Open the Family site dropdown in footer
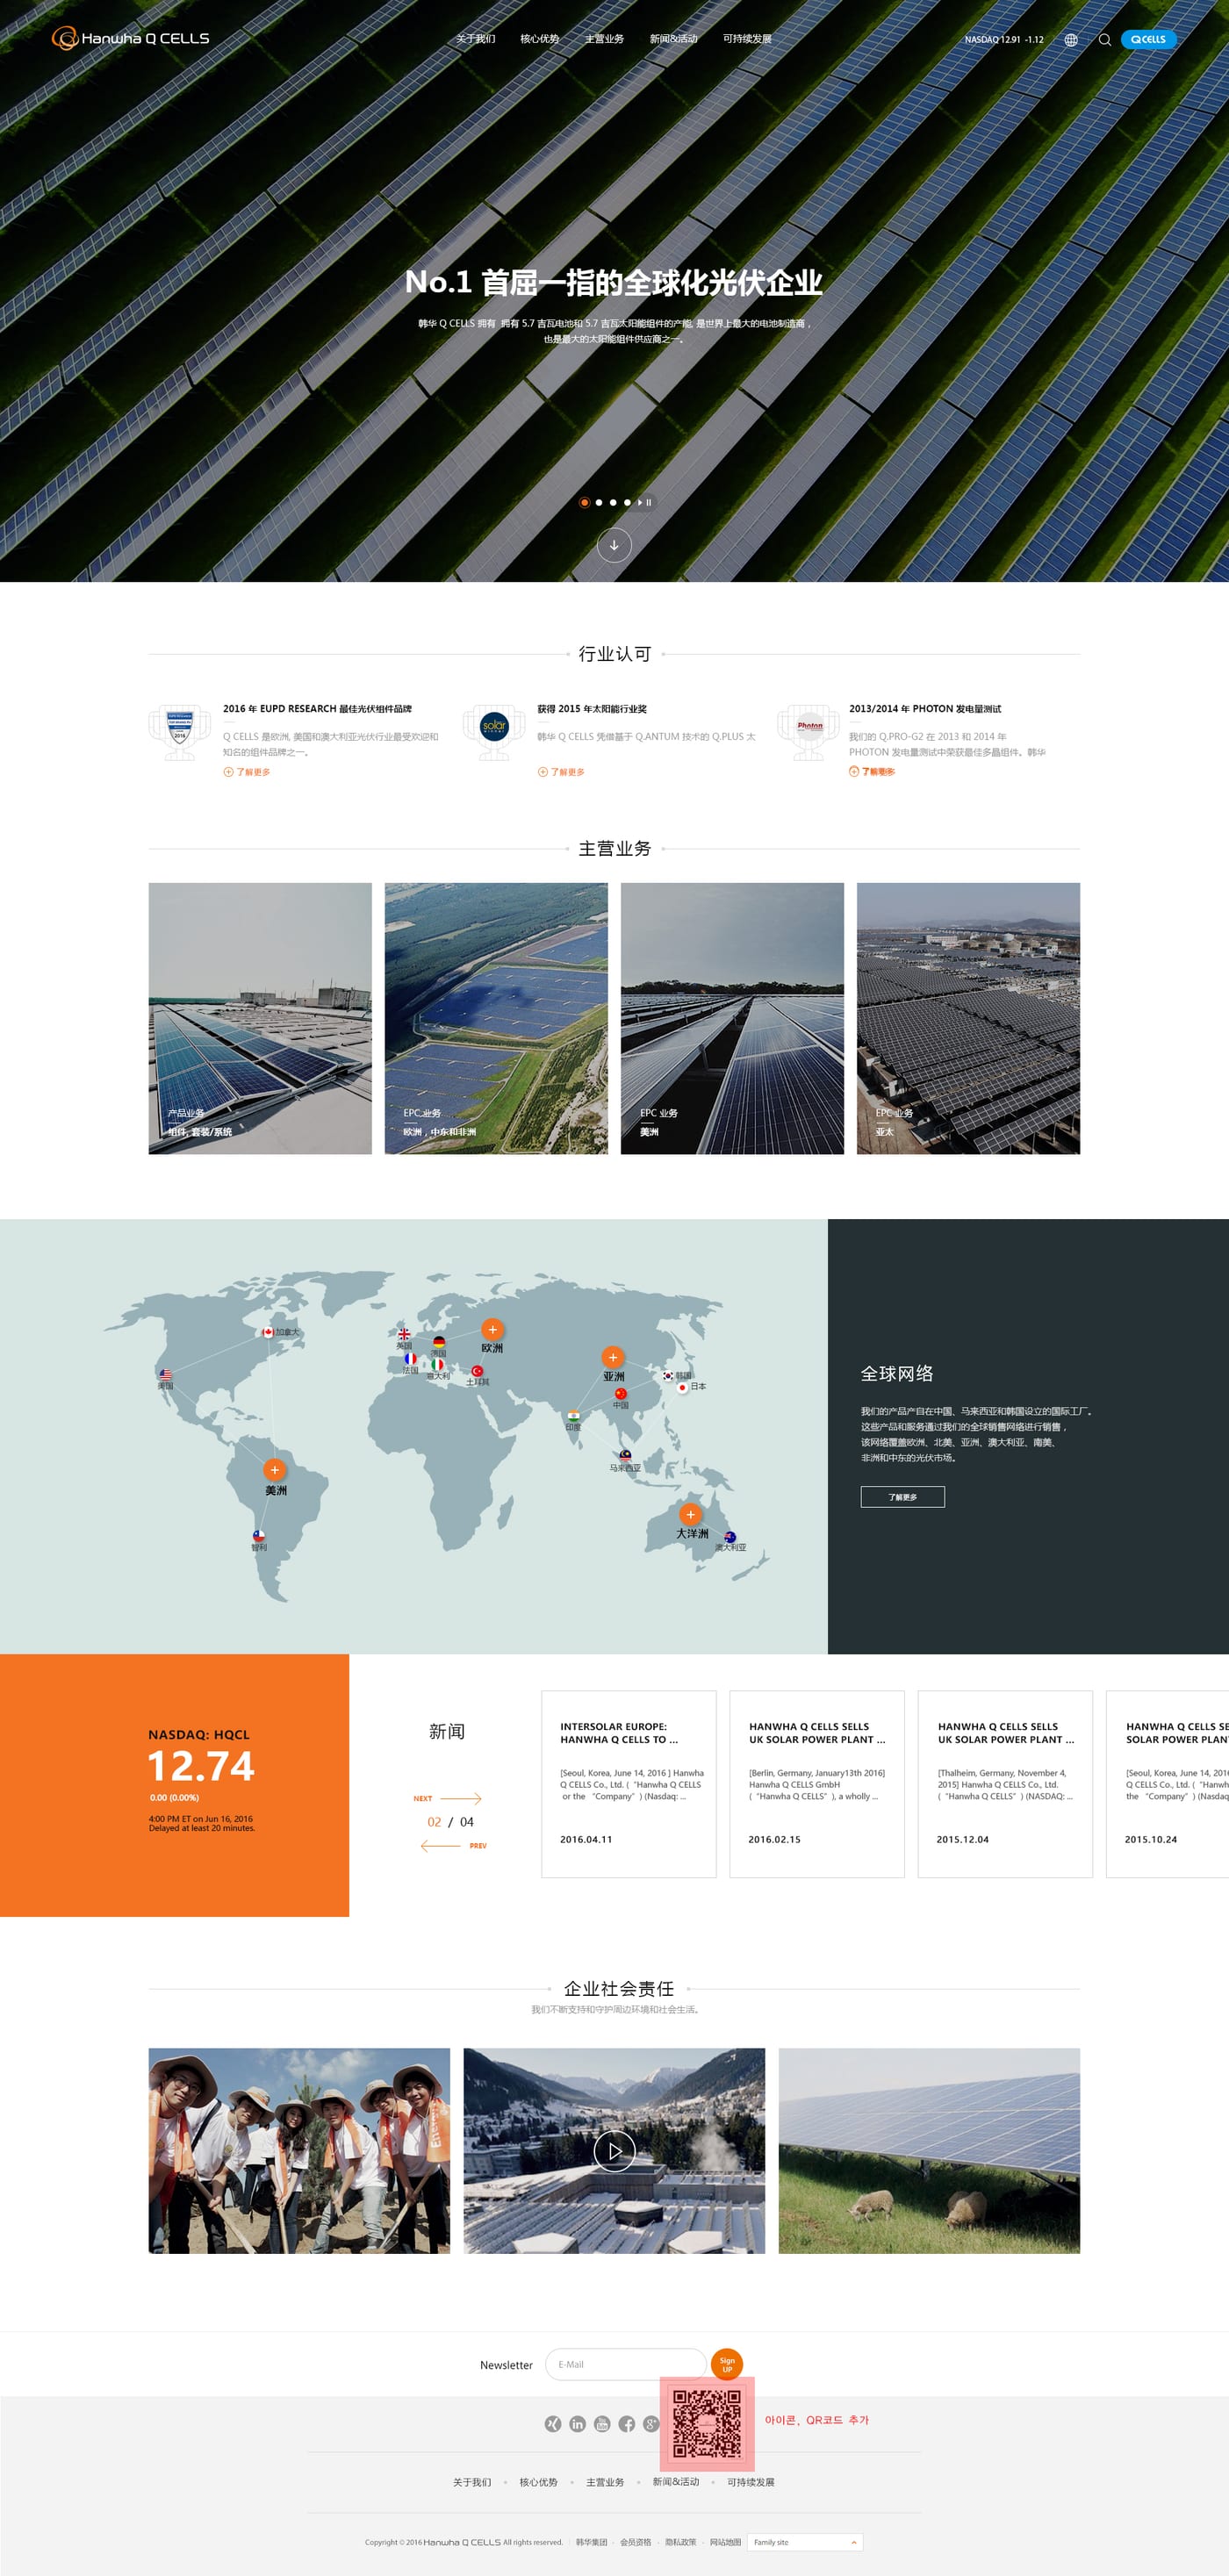1229x2576 pixels. tap(805, 2542)
